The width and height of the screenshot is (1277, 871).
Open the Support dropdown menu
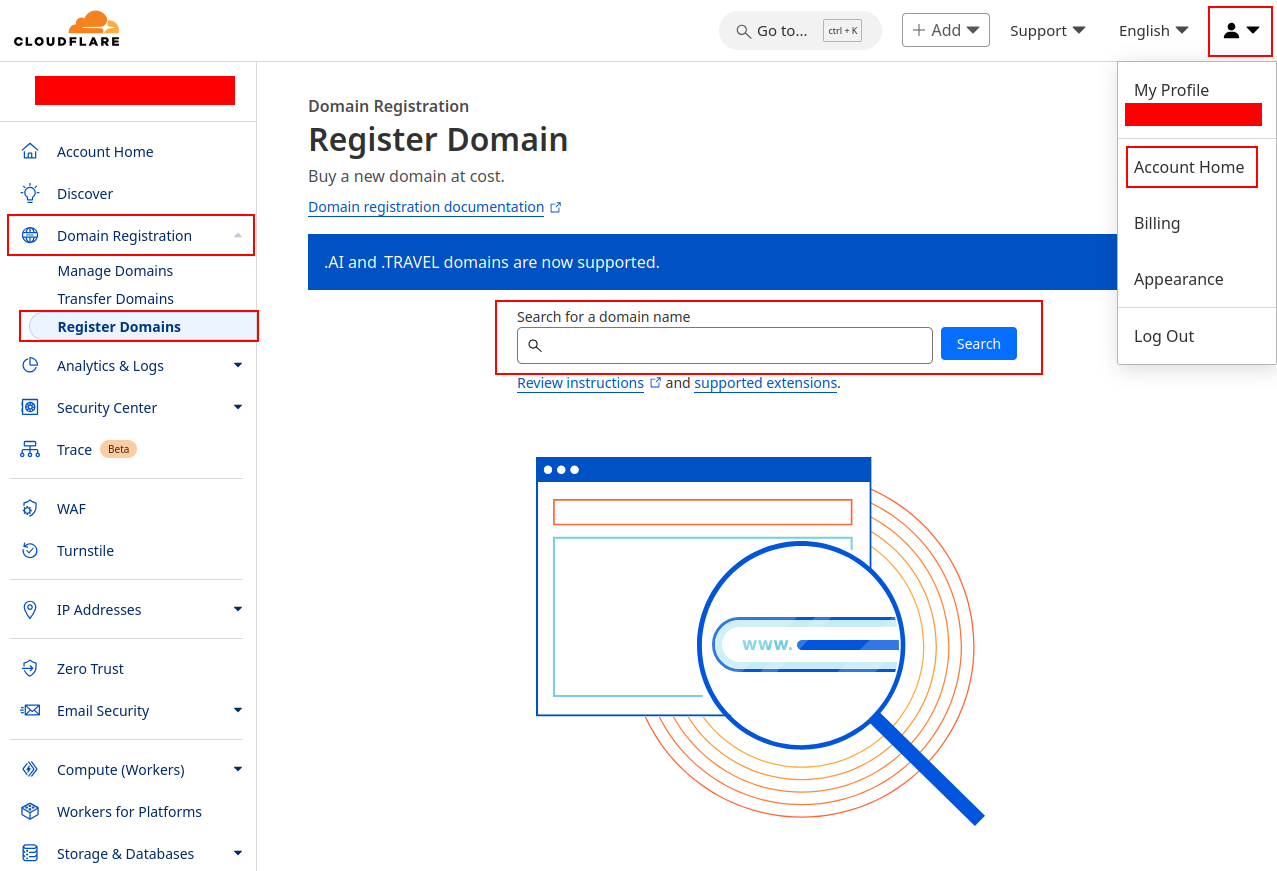coord(1048,31)
